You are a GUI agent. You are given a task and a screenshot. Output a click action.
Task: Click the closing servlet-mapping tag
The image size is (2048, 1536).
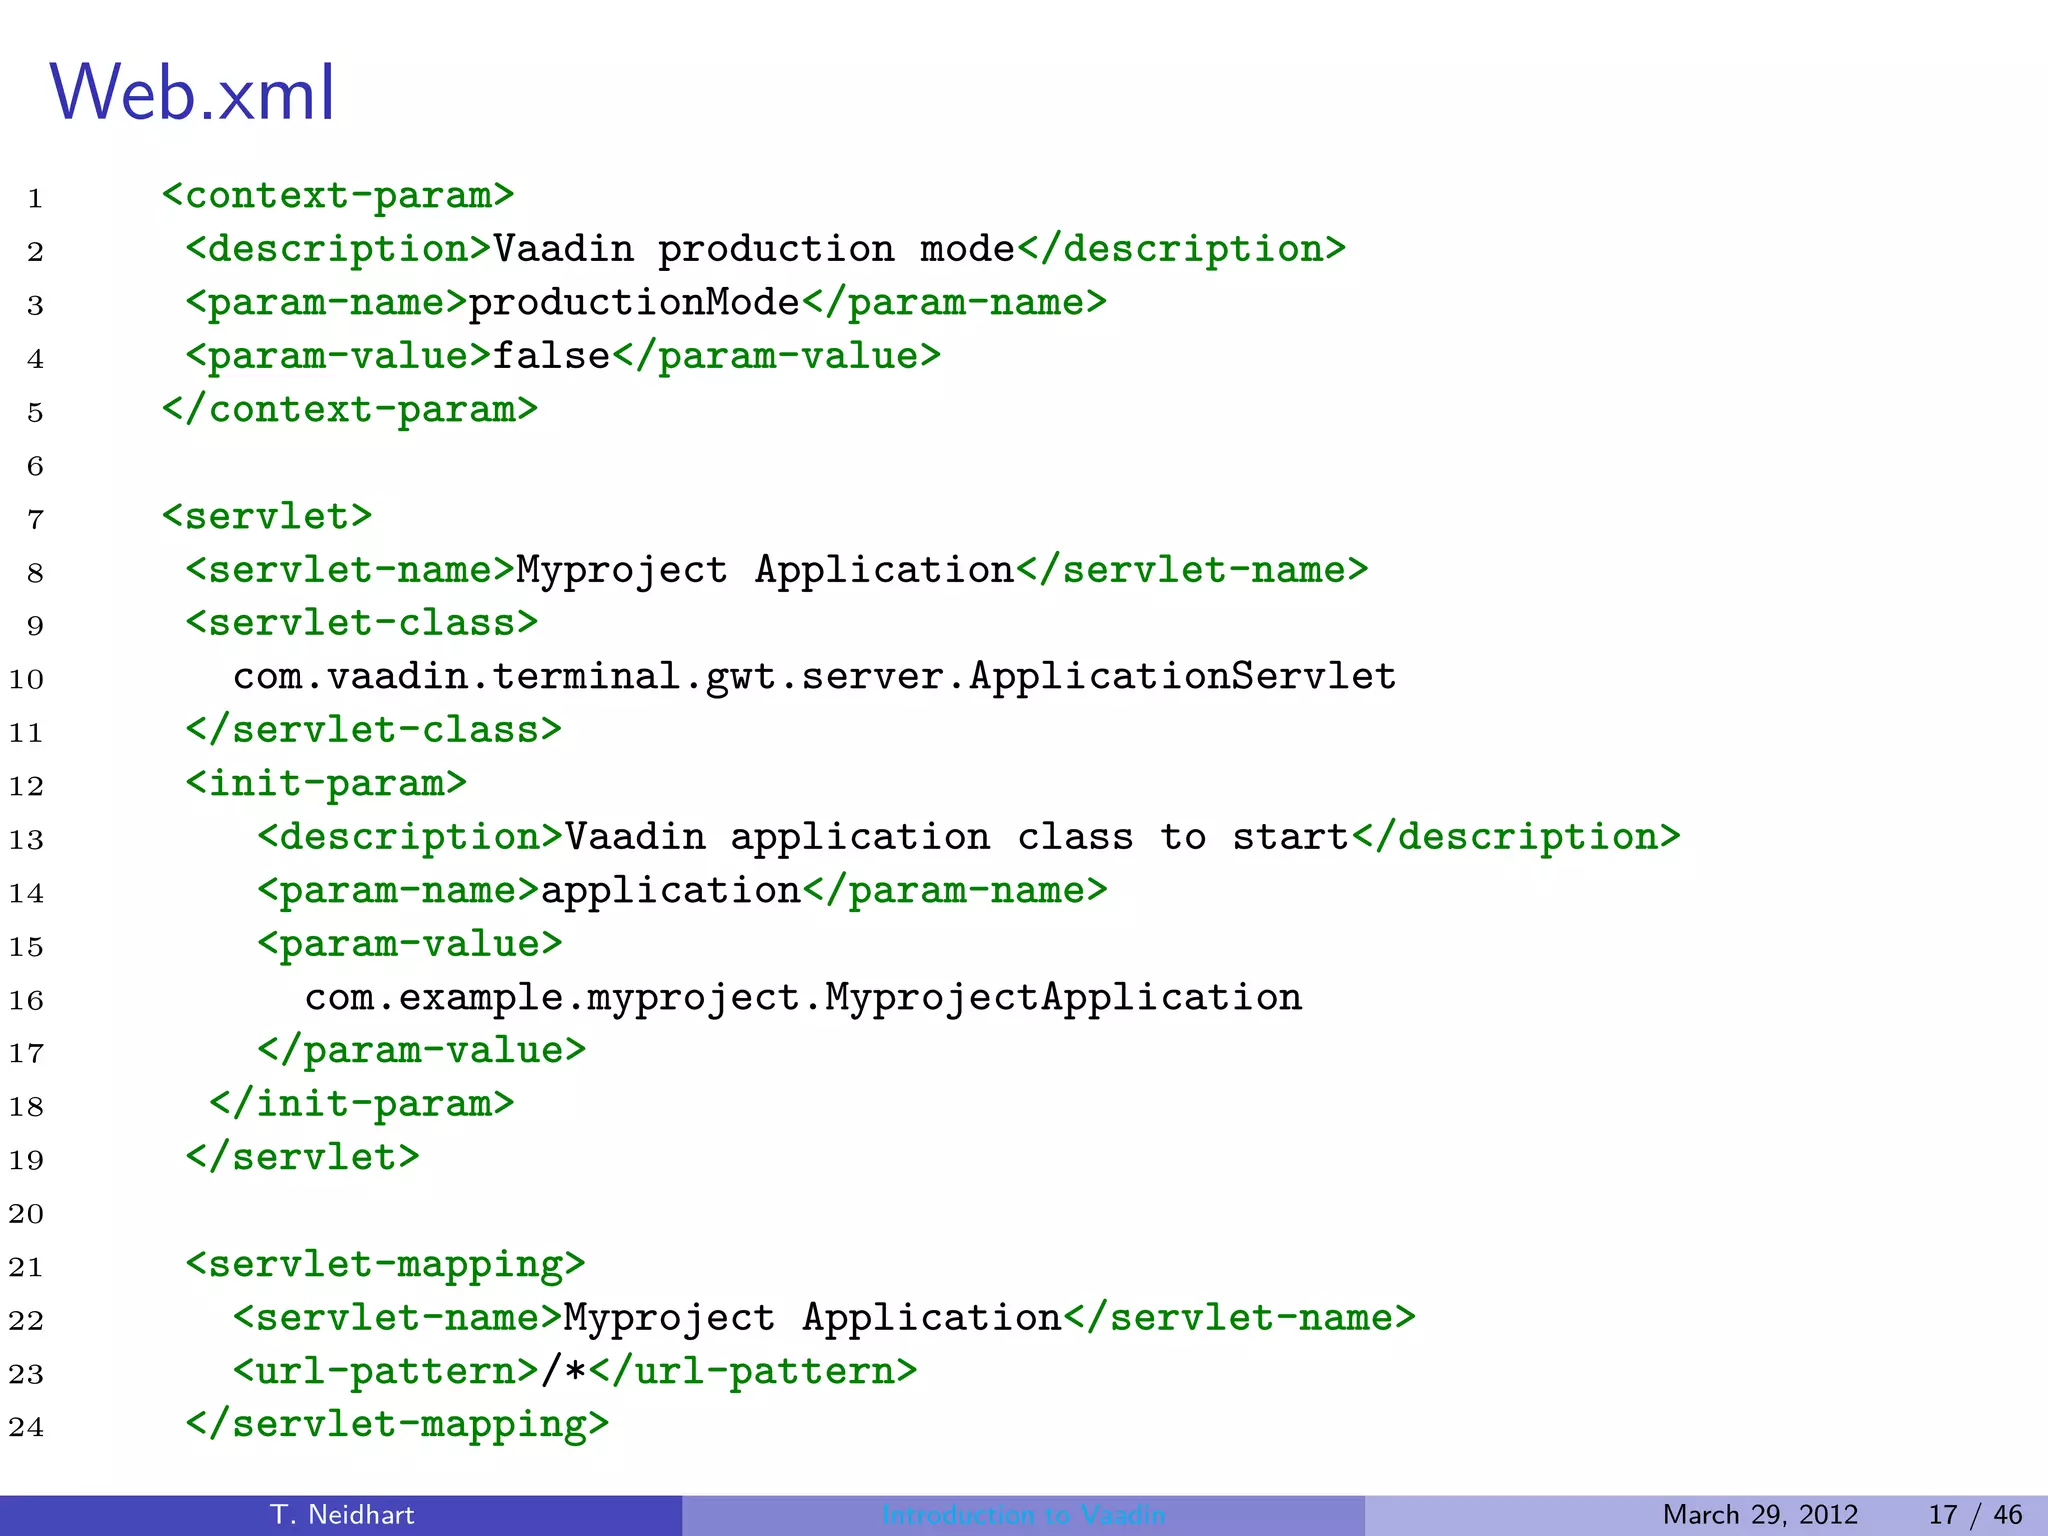pyautogui.click(x=397, y=1424)
